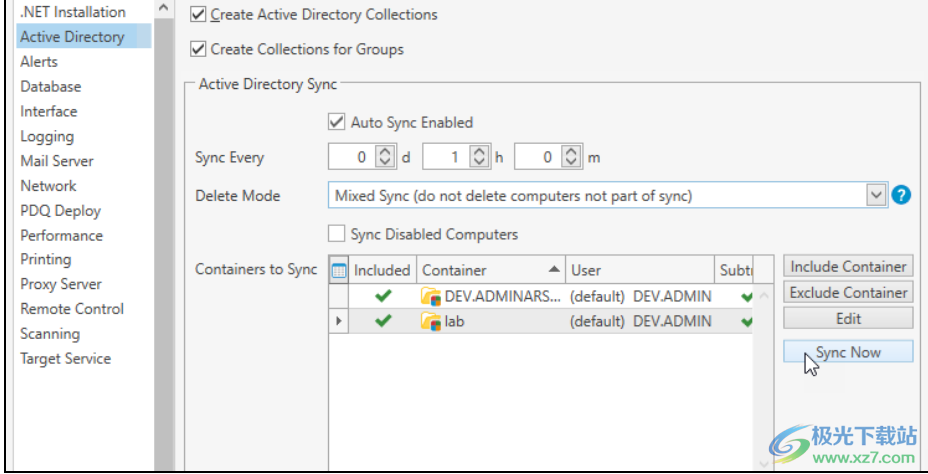The image size is (928, 474).
Task: Toggle Create Collections for Groups checkbox
Action: pyautogui.click(x=198, y=49)
